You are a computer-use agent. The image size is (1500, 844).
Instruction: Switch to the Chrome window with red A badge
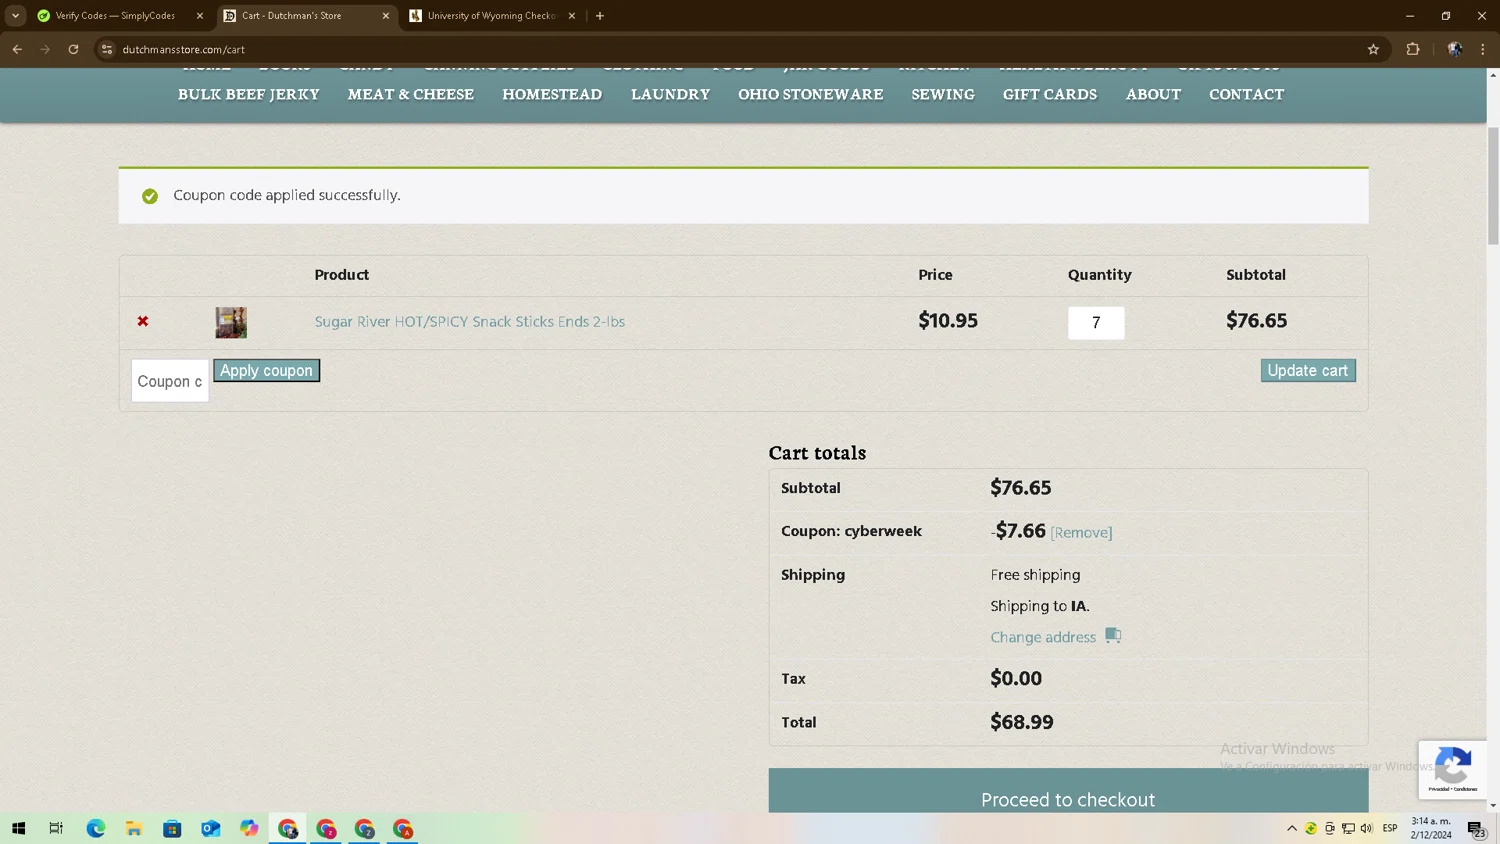point(402,828)
